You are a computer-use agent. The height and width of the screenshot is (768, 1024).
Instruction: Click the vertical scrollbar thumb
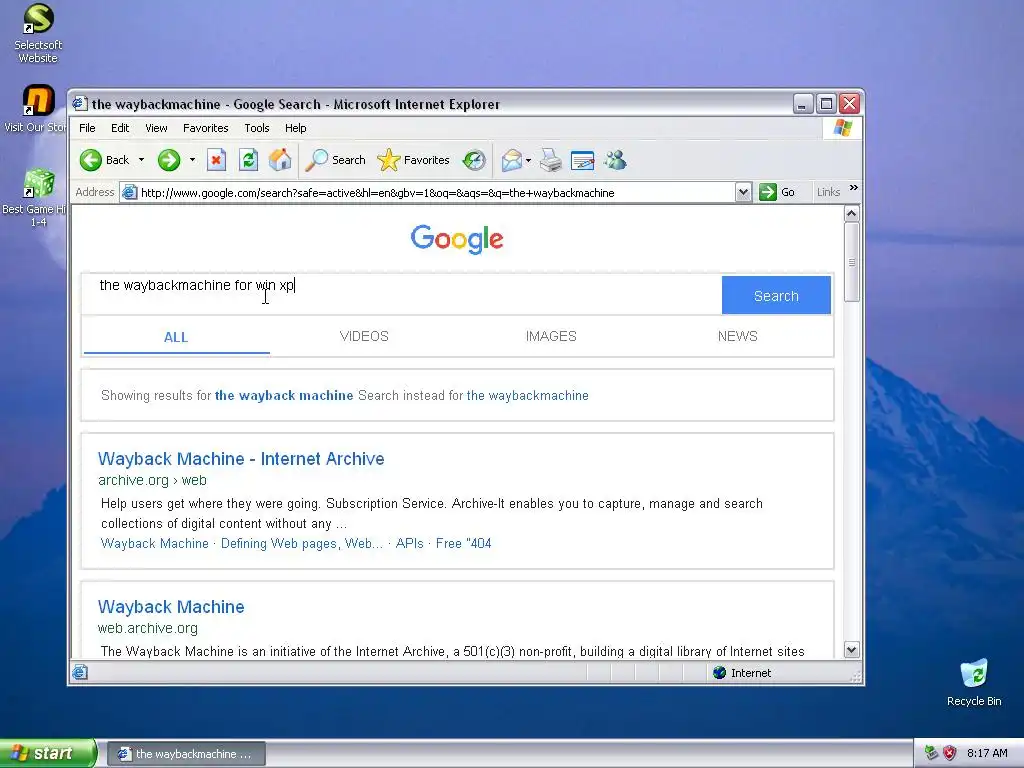click(x=851, y=263)
